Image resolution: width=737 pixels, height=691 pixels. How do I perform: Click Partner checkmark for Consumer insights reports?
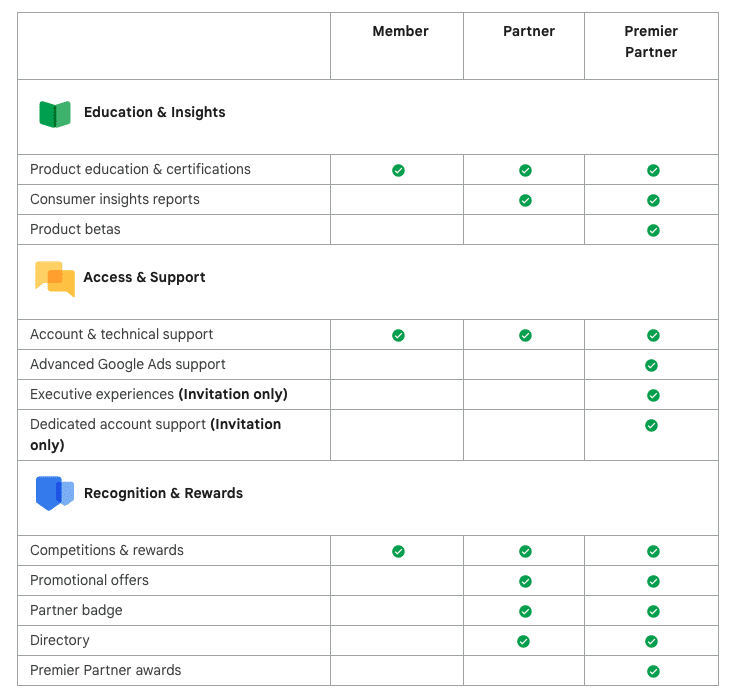525,200
